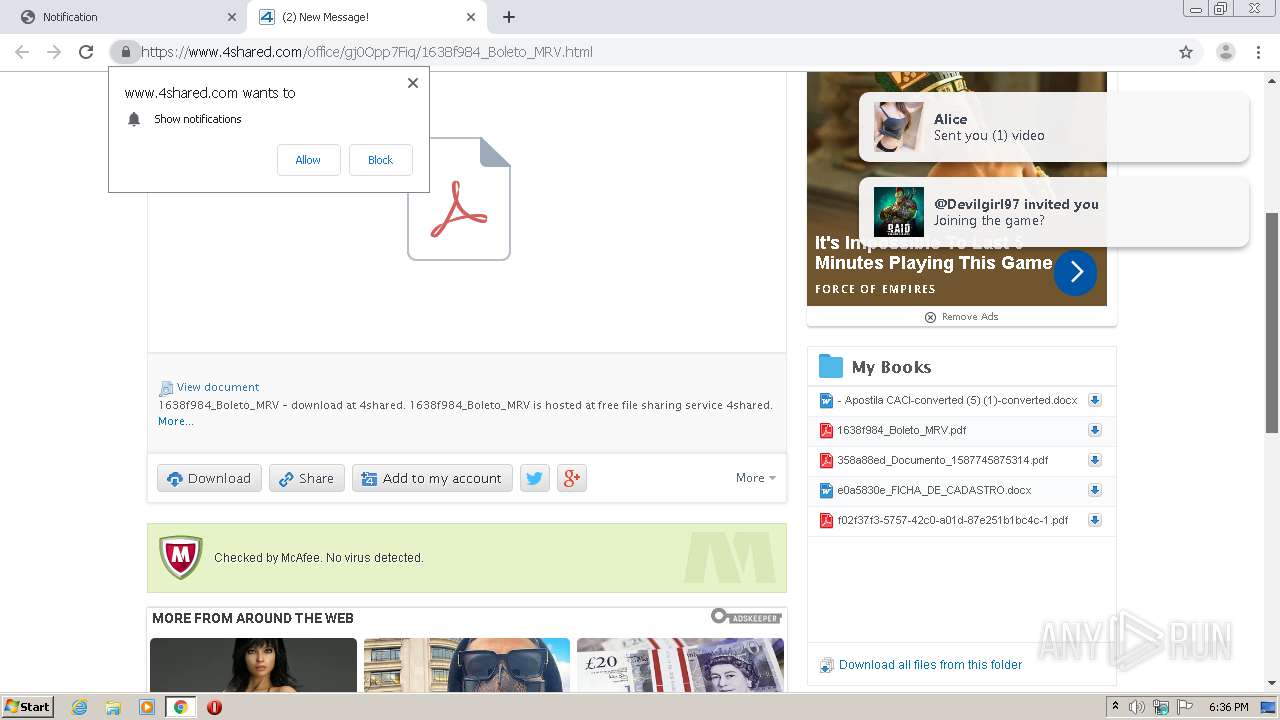Open Chrome three-dot menu
Viewport: 1280px width, 720px height.
[x=1258, y=52]
